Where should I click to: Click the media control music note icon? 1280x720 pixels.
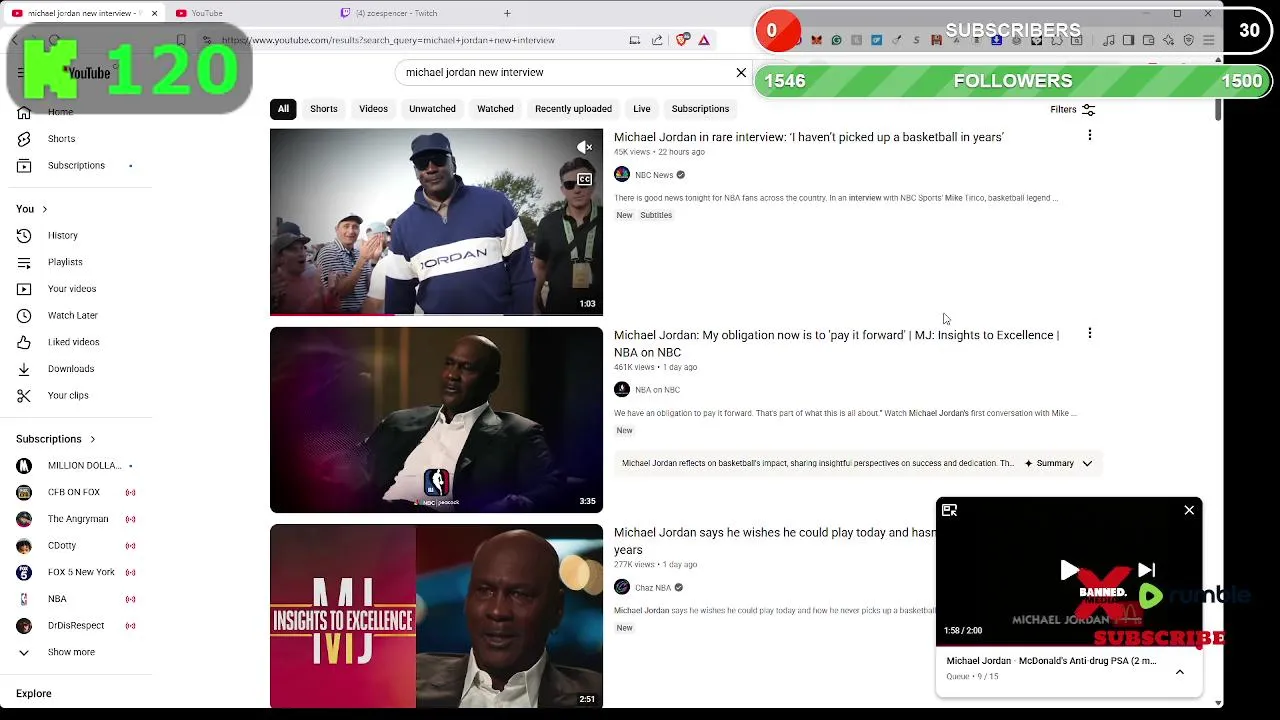[x=1108, y=40]
